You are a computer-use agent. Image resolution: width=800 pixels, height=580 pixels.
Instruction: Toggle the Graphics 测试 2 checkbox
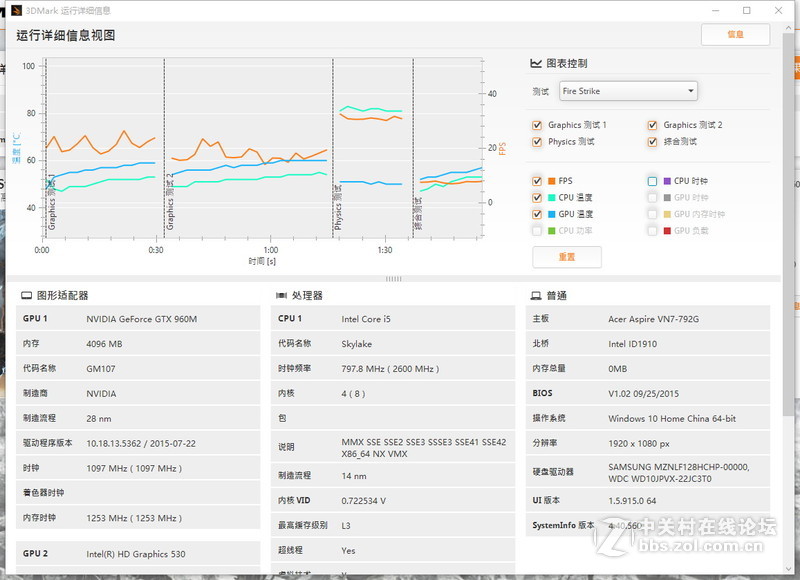click(x=652, y=125)
